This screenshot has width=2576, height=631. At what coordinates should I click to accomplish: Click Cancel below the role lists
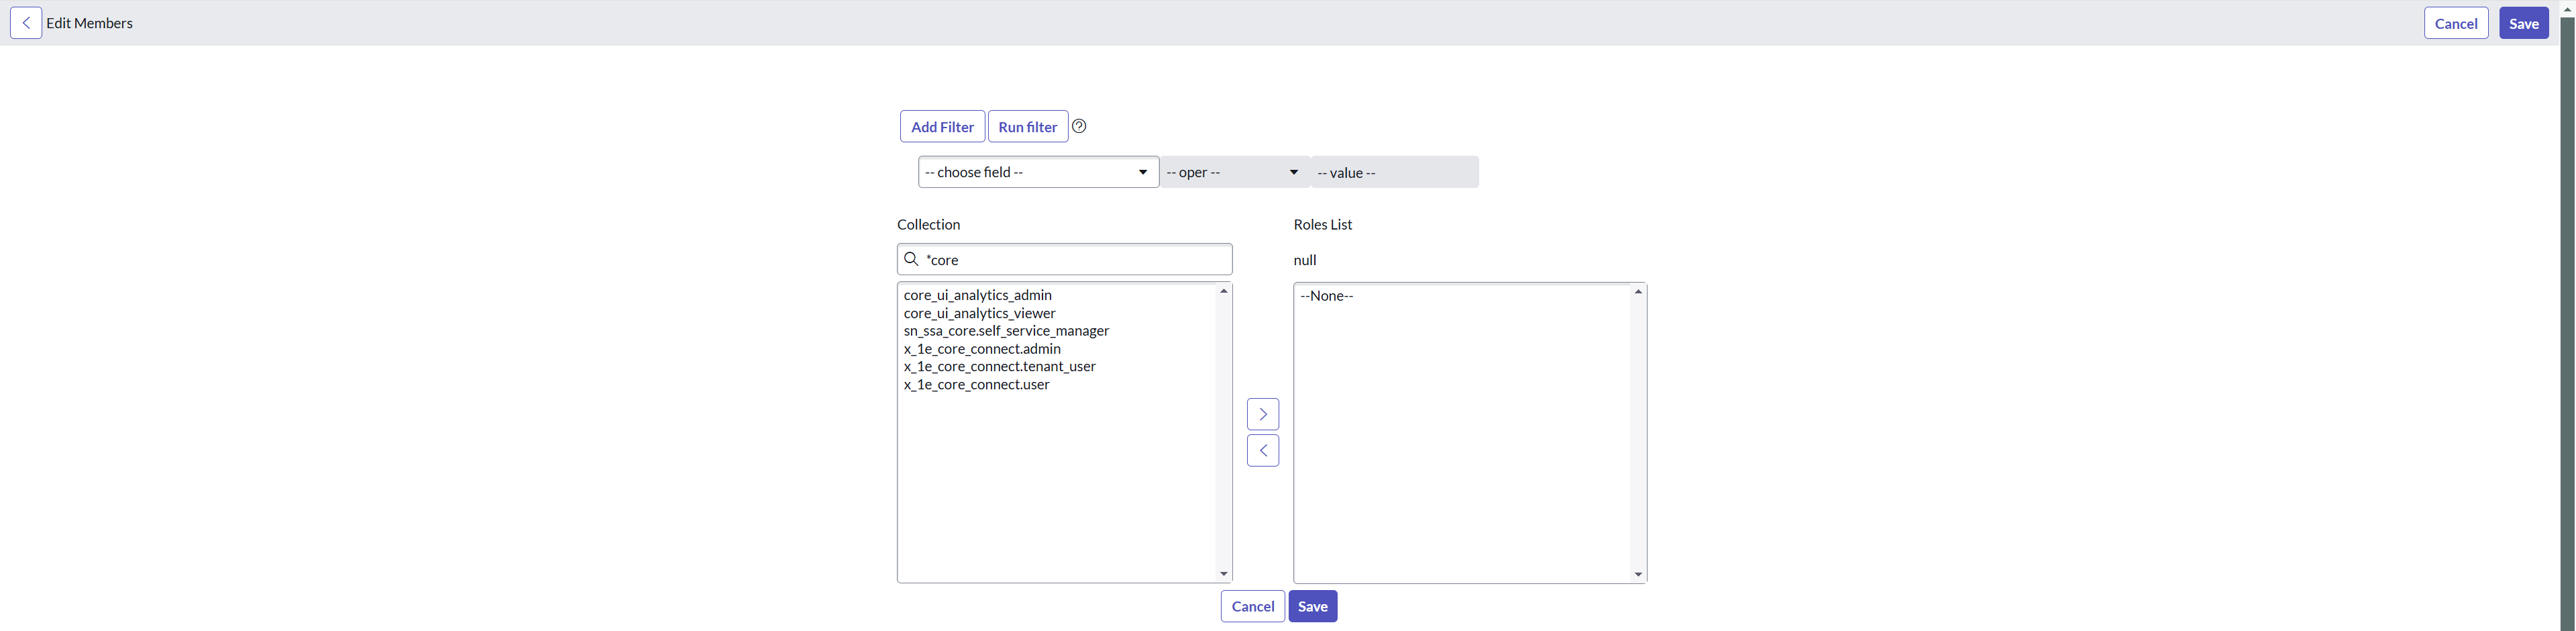[1252, 606]
